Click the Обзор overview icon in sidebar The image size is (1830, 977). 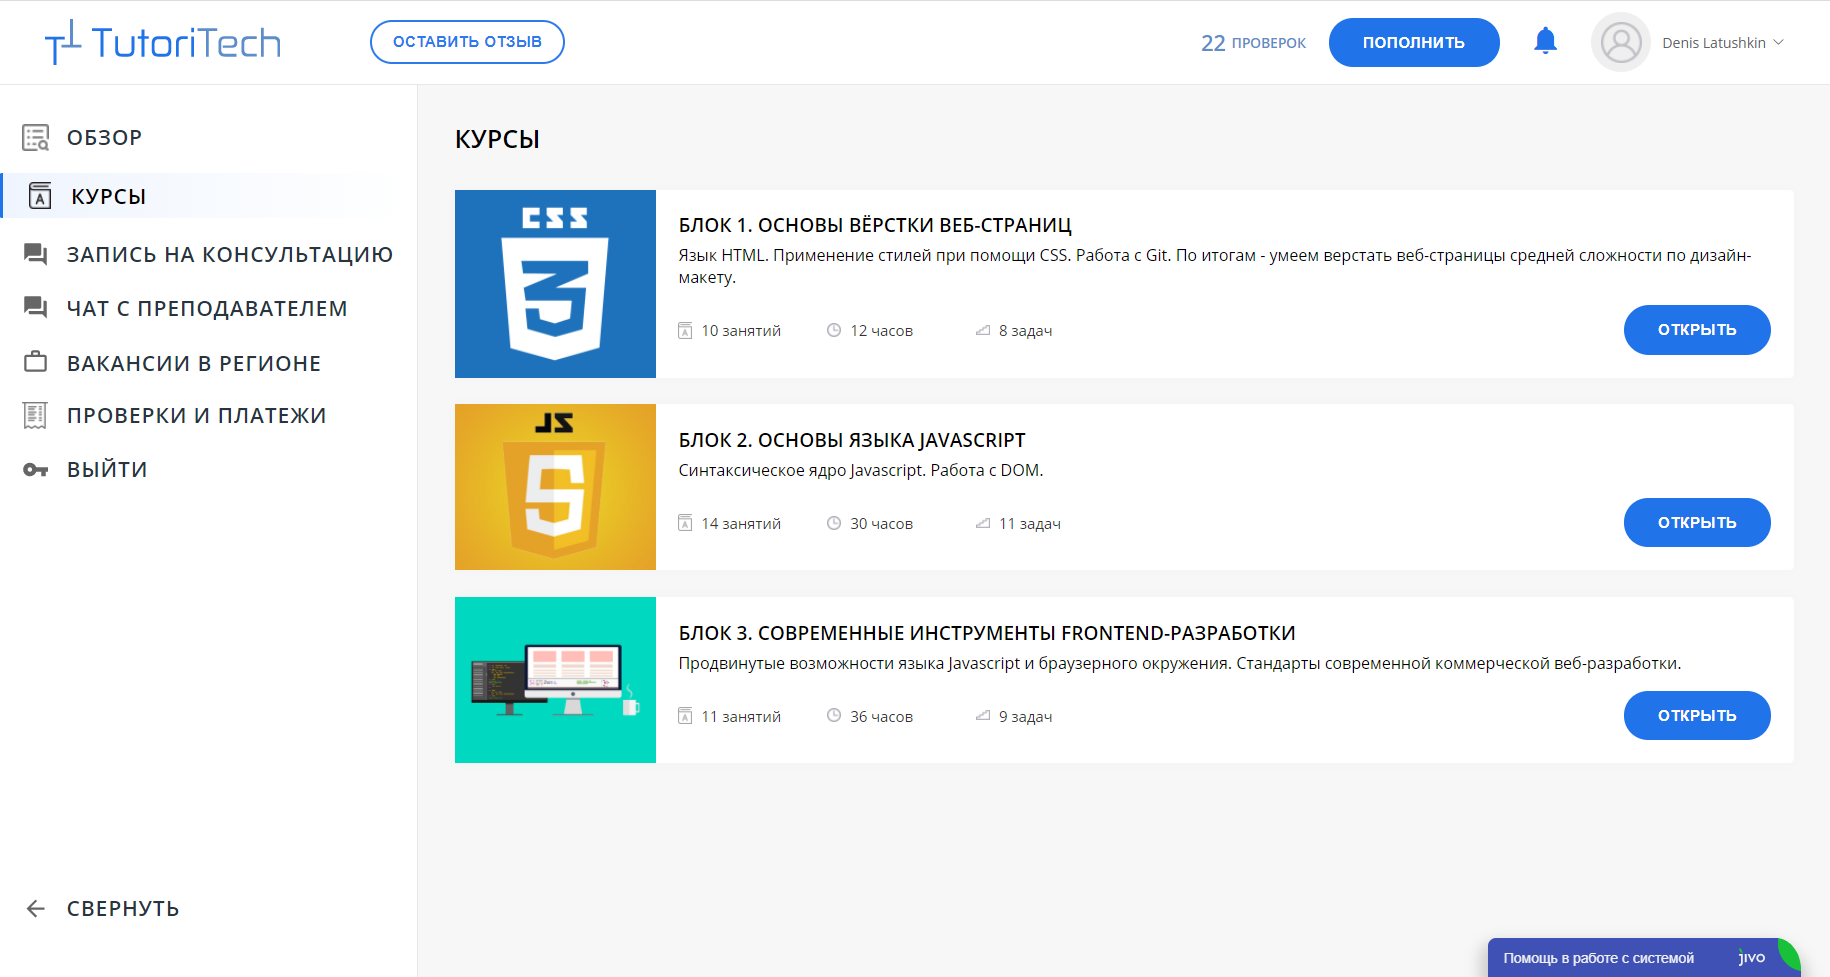pos(36,138)
